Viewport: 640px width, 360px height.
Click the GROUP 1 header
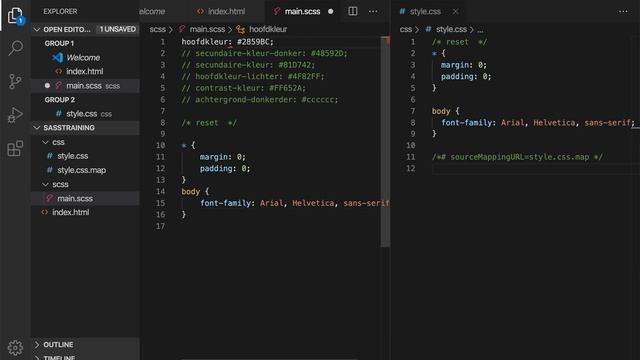pyautogui.click(x=60, y=43)
